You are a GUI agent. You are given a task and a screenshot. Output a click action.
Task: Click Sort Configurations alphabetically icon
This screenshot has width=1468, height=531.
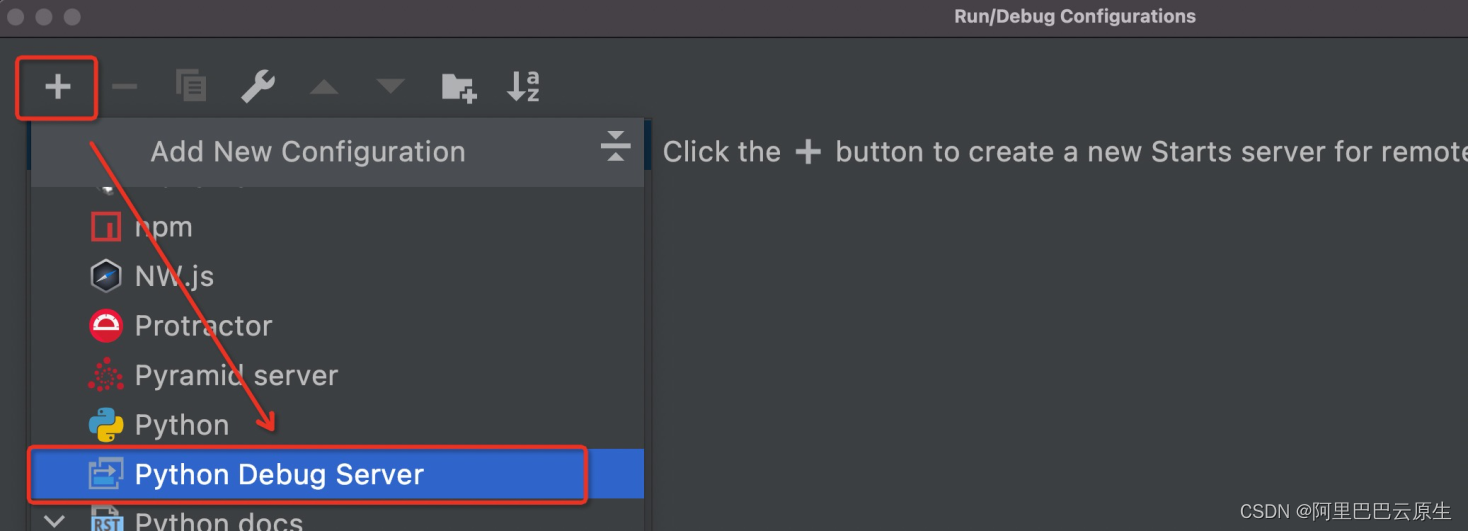[523, 87]
